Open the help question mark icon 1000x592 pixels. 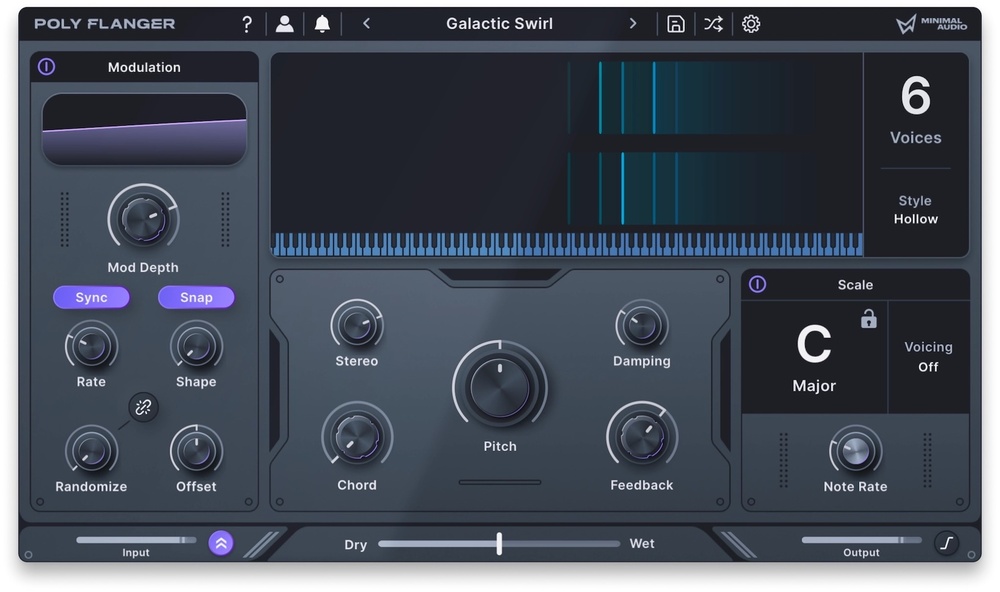(247, 24)
